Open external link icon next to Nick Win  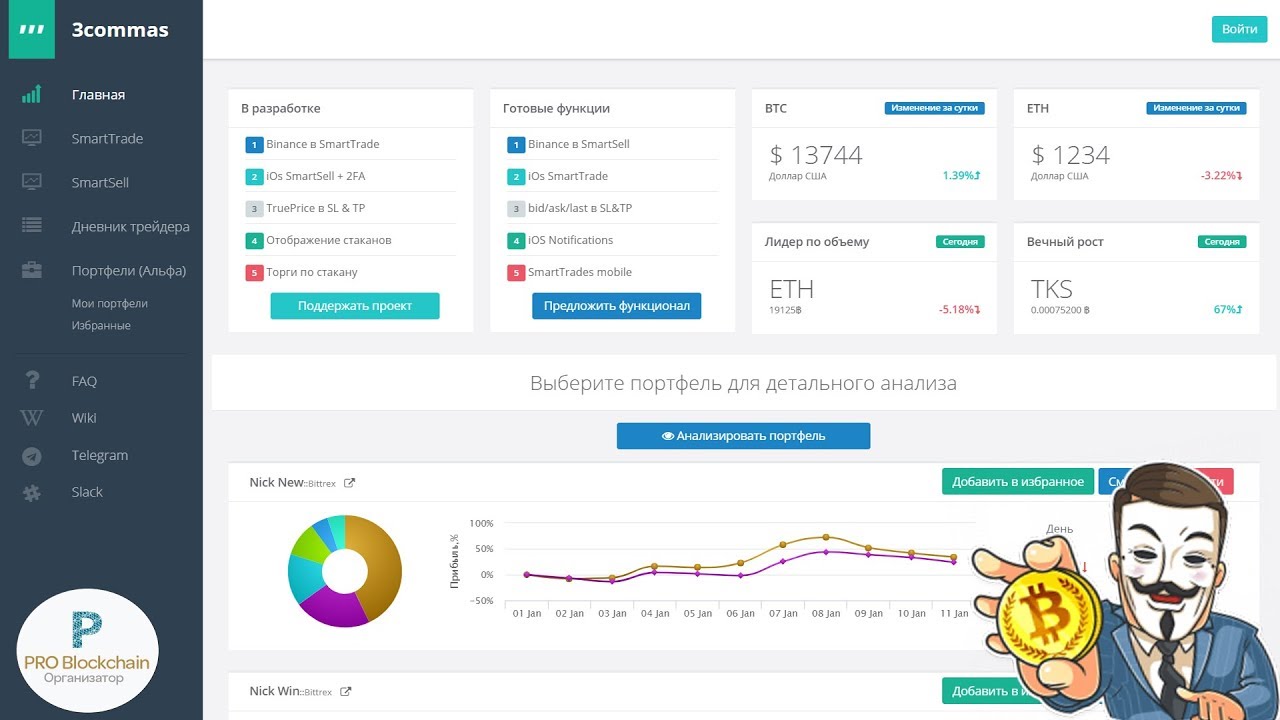[345, 692]
